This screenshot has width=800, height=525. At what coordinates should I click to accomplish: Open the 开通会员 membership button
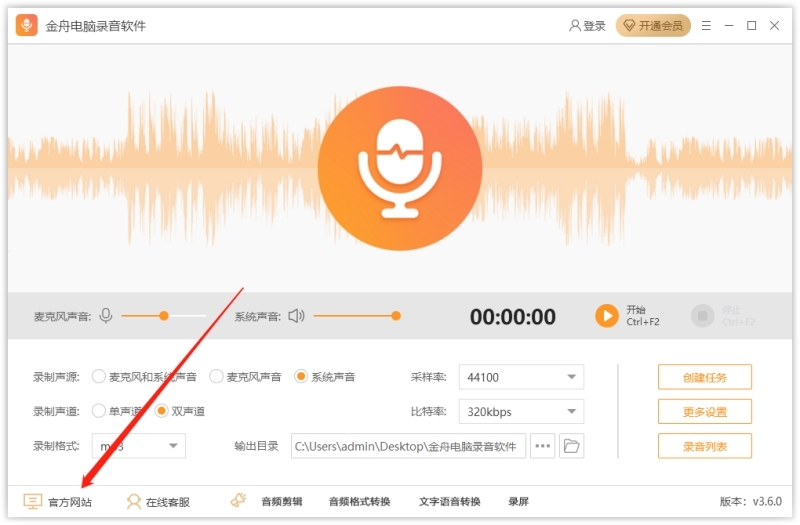point(653,26)
